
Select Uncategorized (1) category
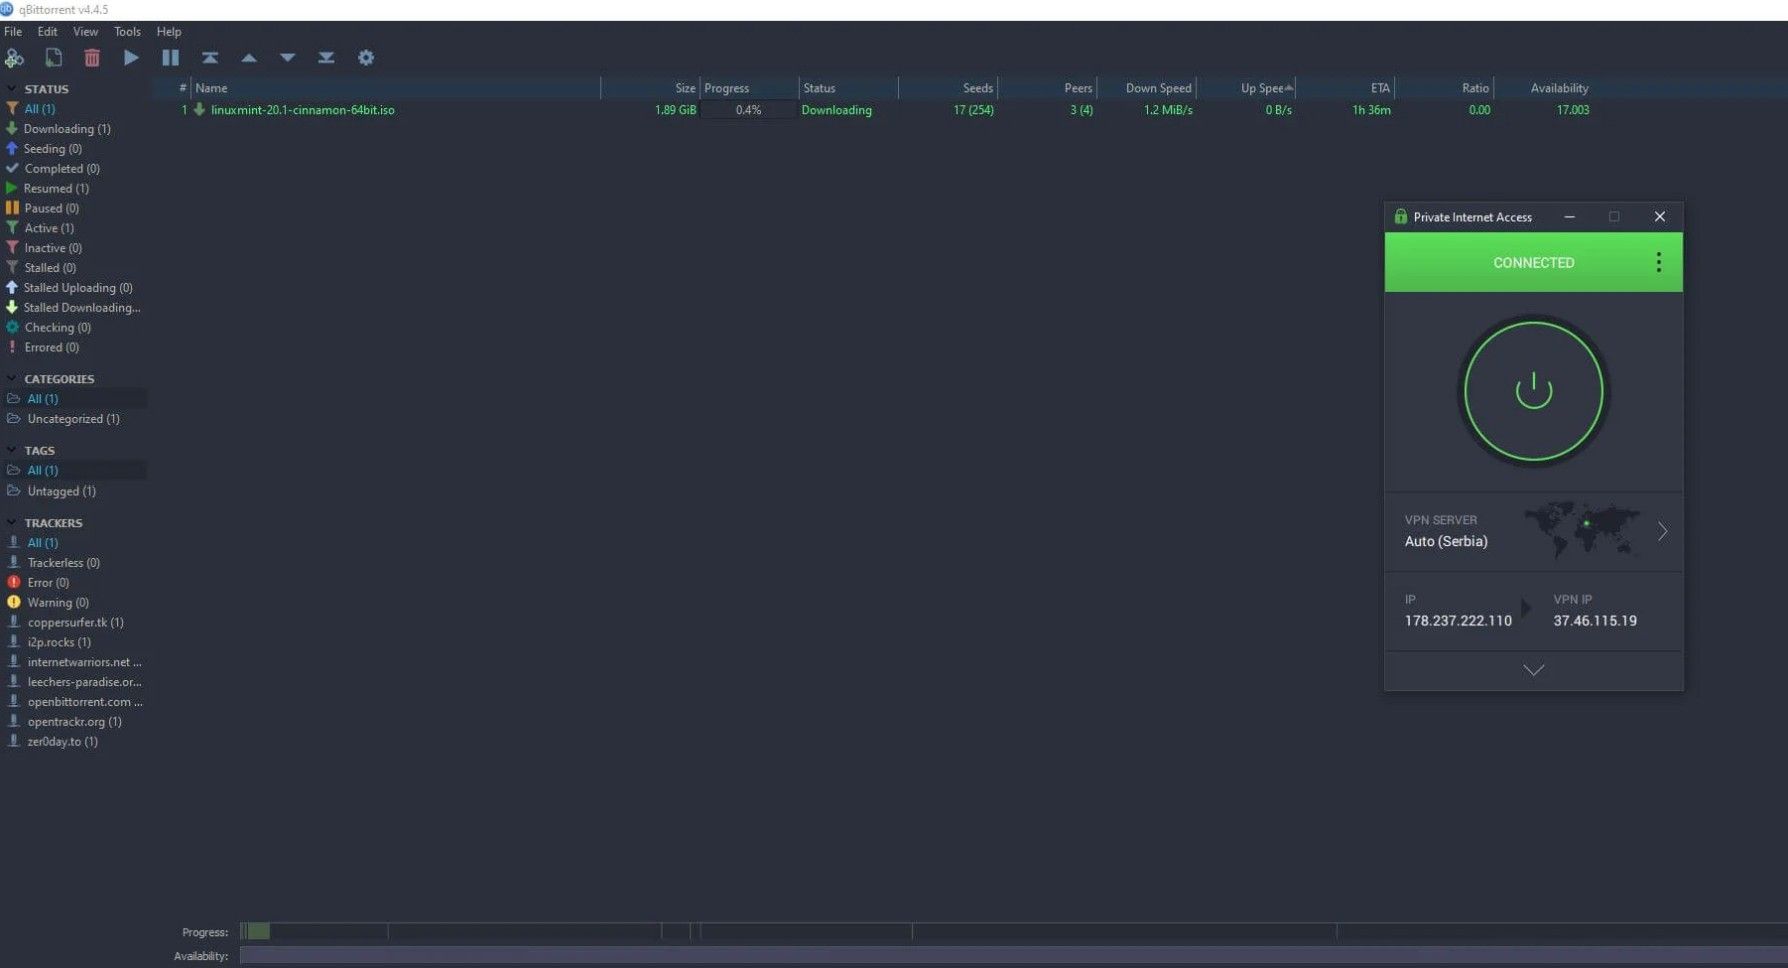click(x=72, y=419)
